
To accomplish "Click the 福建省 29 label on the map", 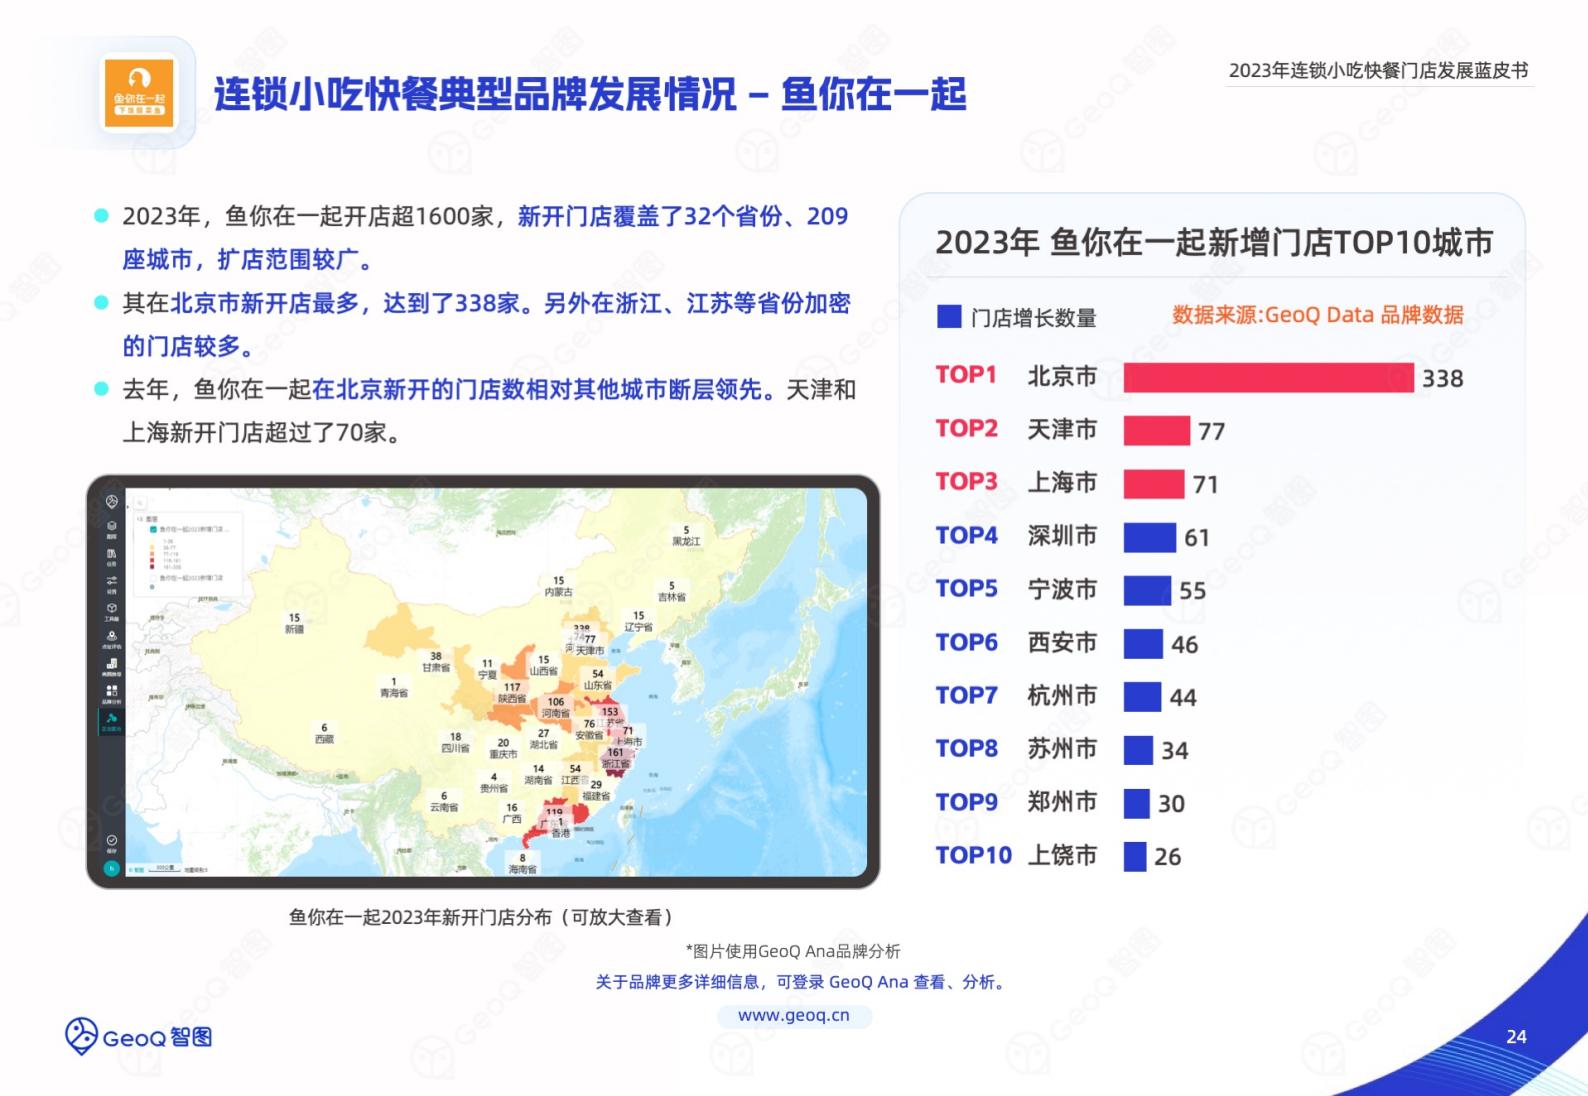I will [x=596, y=791].
